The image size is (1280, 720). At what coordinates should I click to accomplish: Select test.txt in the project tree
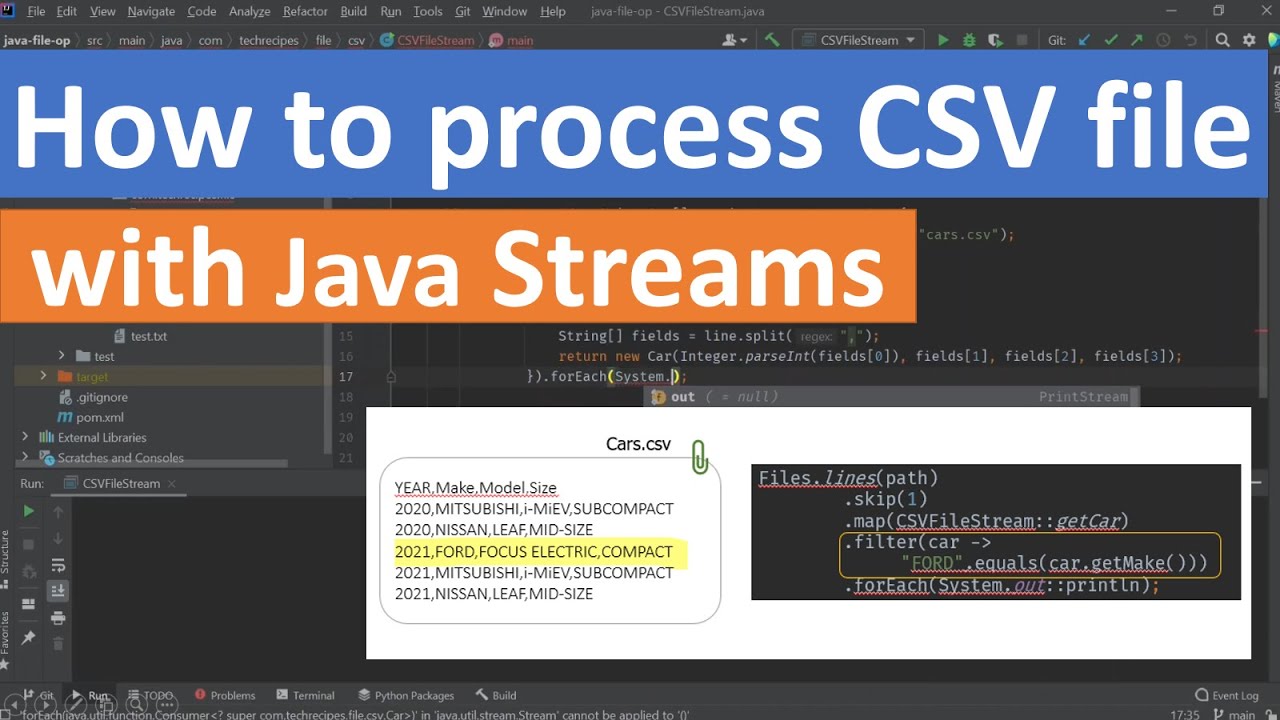pos(139,336)
